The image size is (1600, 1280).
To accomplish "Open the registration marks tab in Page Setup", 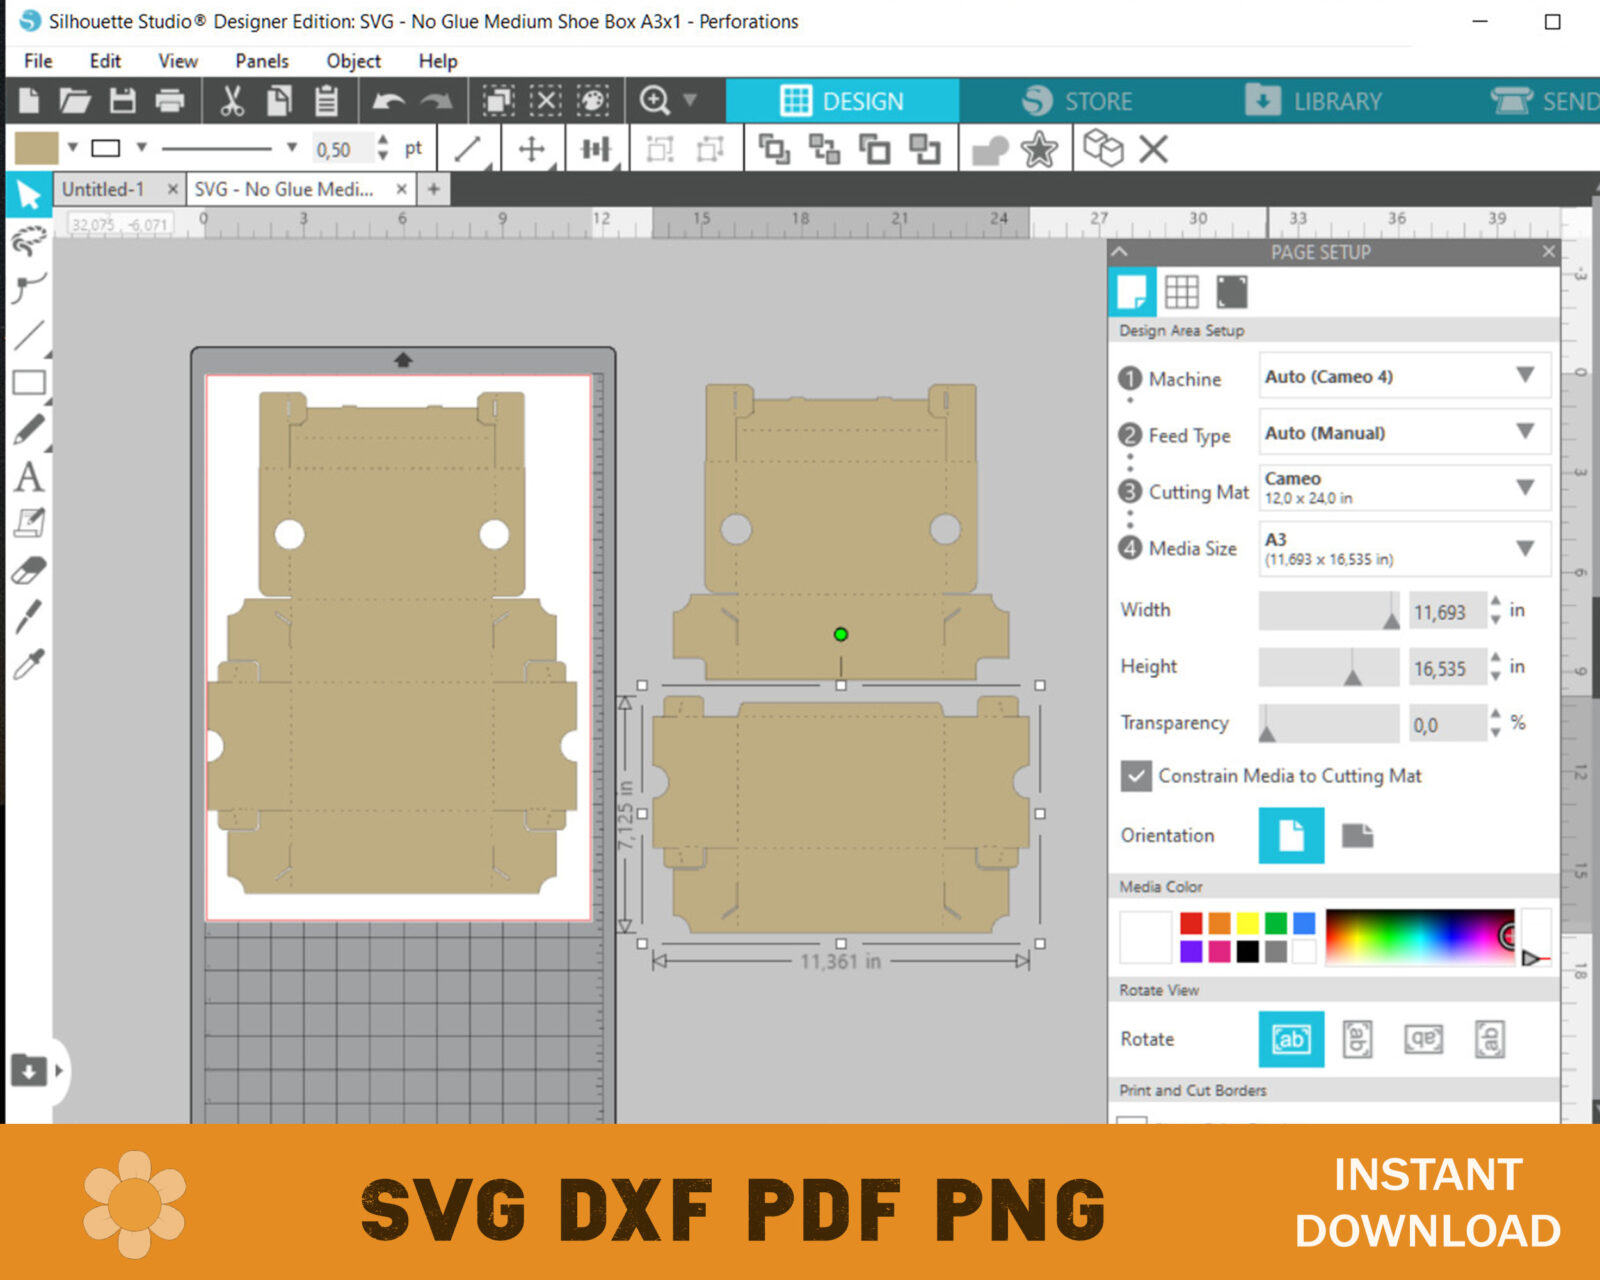I will [x=1231, y=292].
